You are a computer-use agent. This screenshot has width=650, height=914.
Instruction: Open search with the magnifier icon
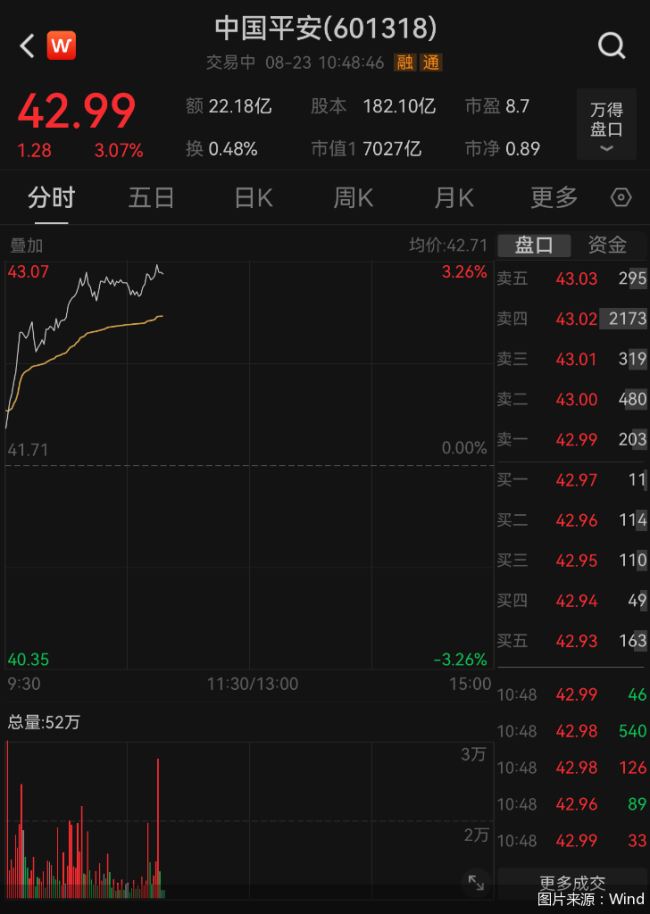coord(612,45)
